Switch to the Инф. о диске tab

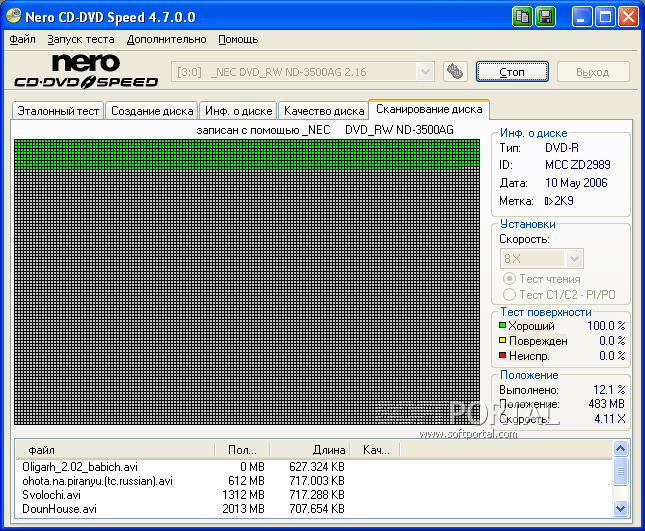point(238,111)
